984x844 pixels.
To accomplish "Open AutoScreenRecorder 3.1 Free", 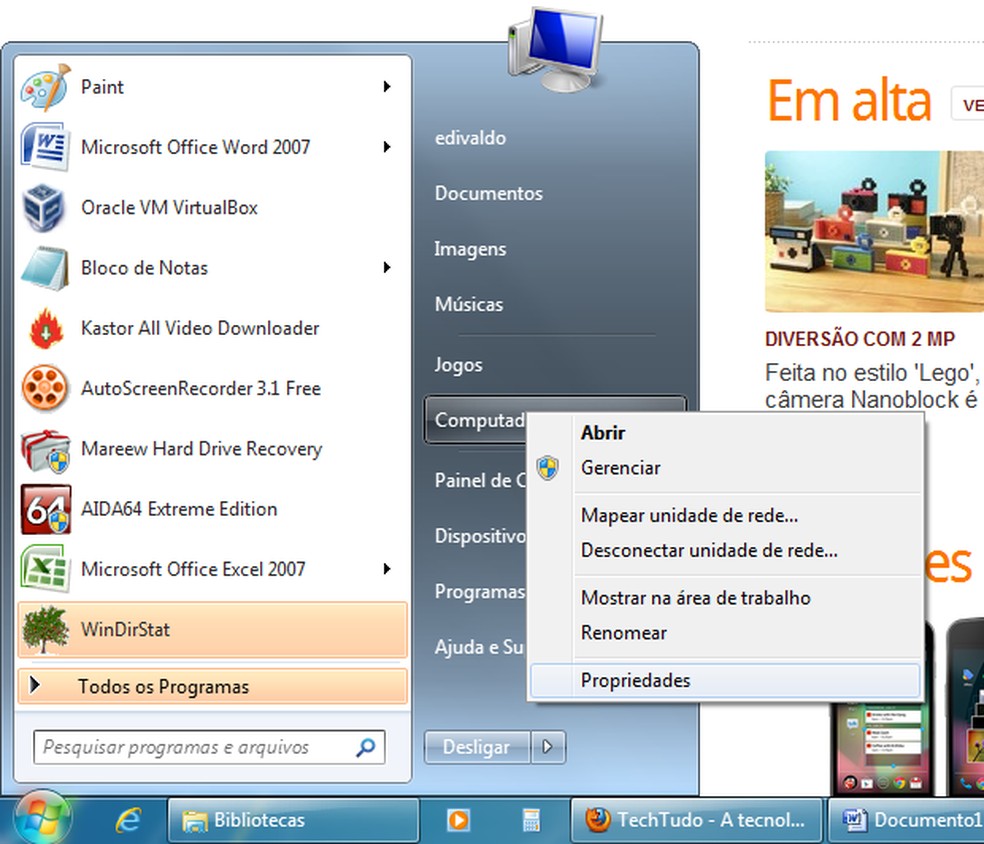I will 197,388.
